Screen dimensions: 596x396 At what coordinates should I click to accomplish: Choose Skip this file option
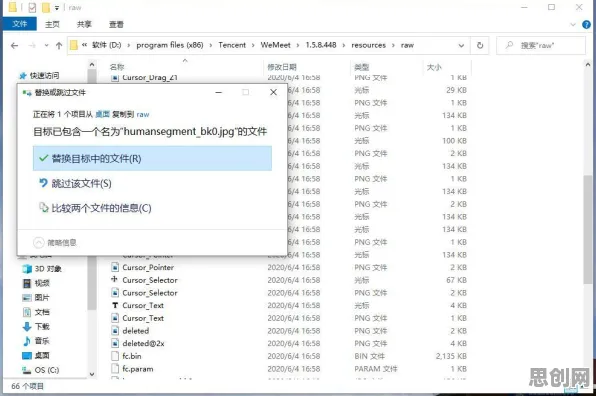[152, 184]
